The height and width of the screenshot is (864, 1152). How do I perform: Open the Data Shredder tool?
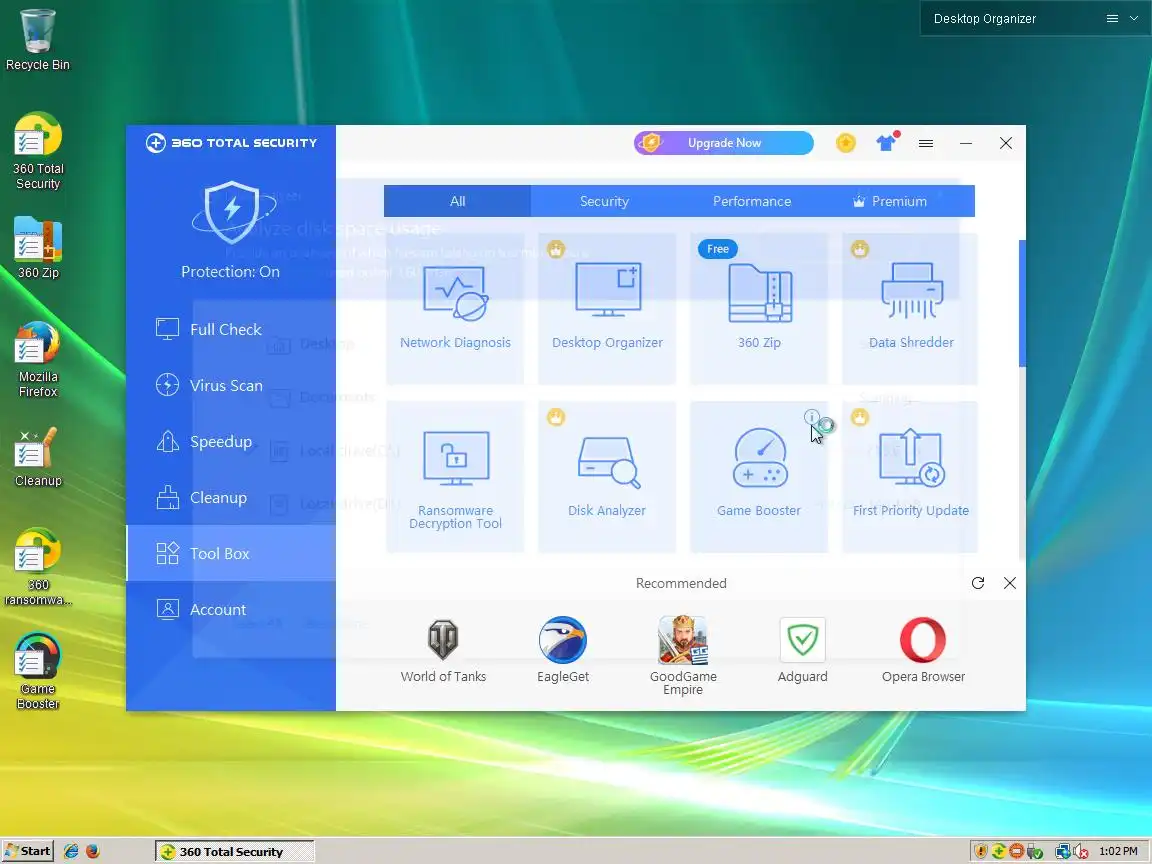910,309
